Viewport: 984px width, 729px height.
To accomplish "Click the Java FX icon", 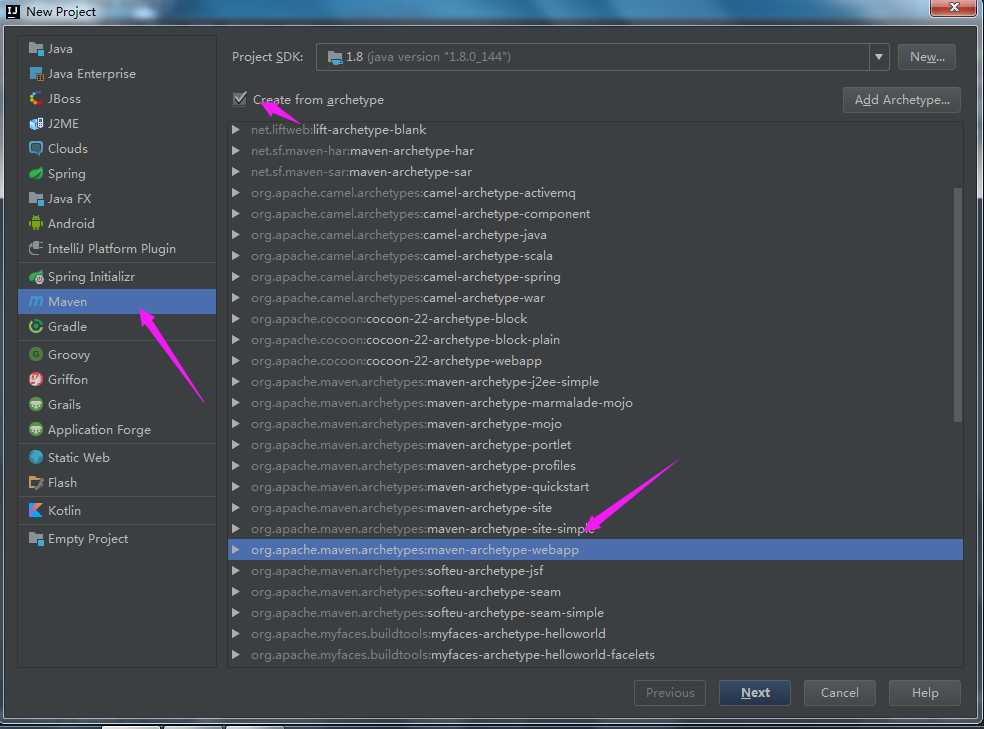I will pos(36,199).
